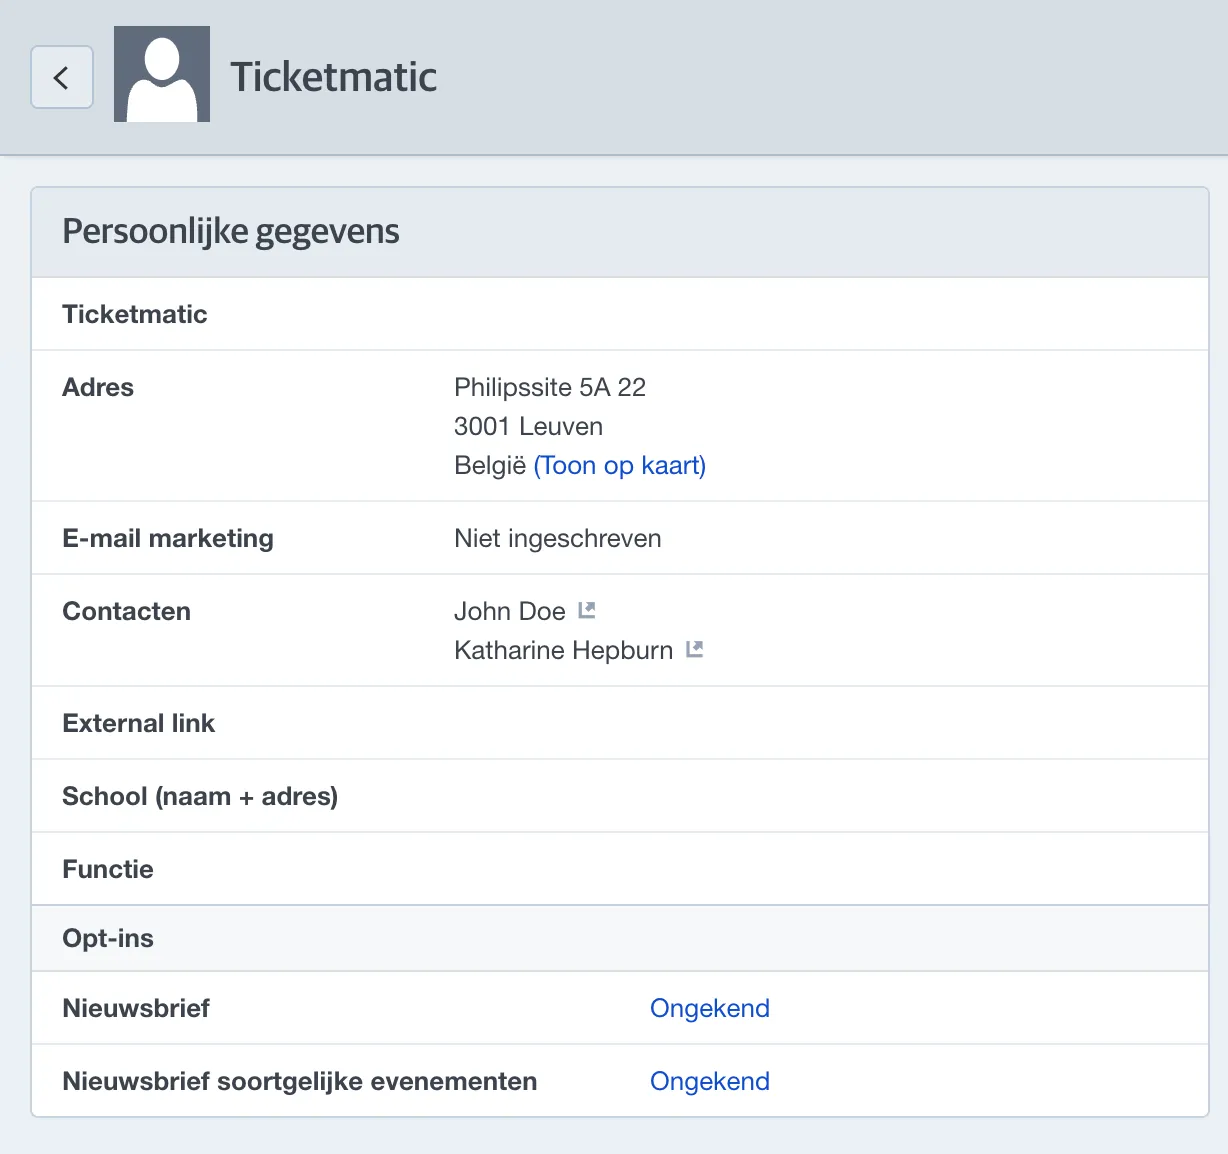Click the 'België' country text
The image size is (1228, 1154).
(490, 465)
